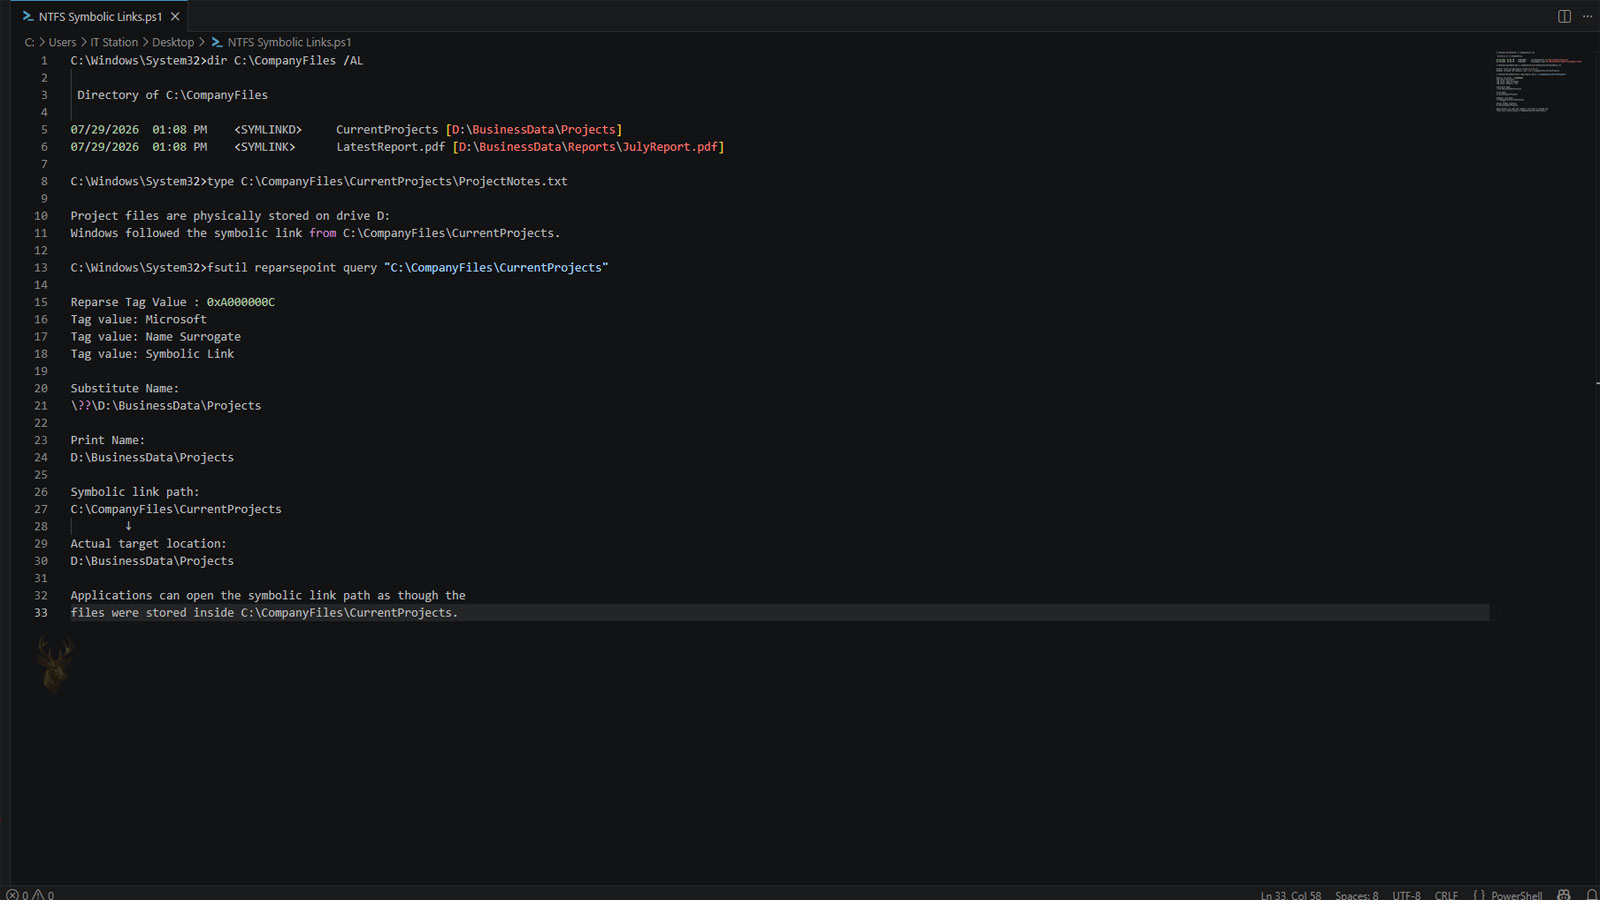
Task: Click the PowerShell icon on the tab
Action: click(x=28, y=17)
